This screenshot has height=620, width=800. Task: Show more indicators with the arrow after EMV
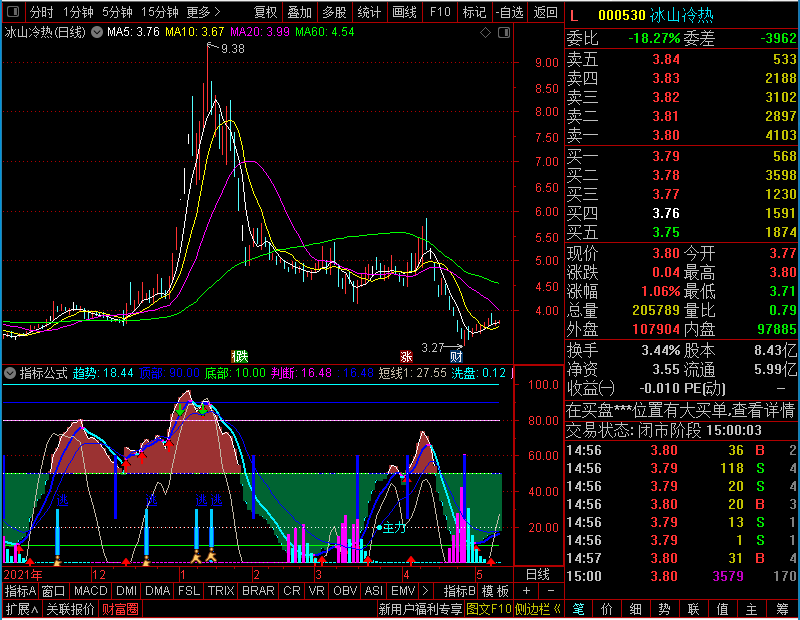coord(425,591)
